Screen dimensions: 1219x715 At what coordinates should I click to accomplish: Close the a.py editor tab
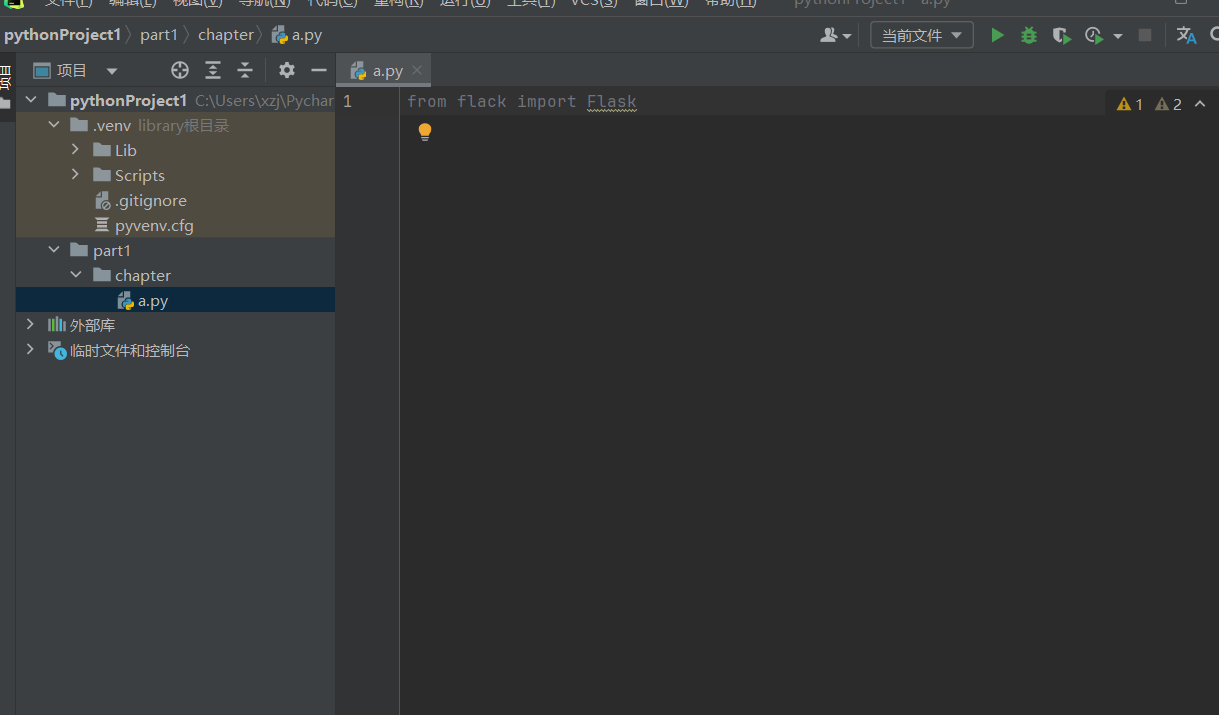pos(417,70)
